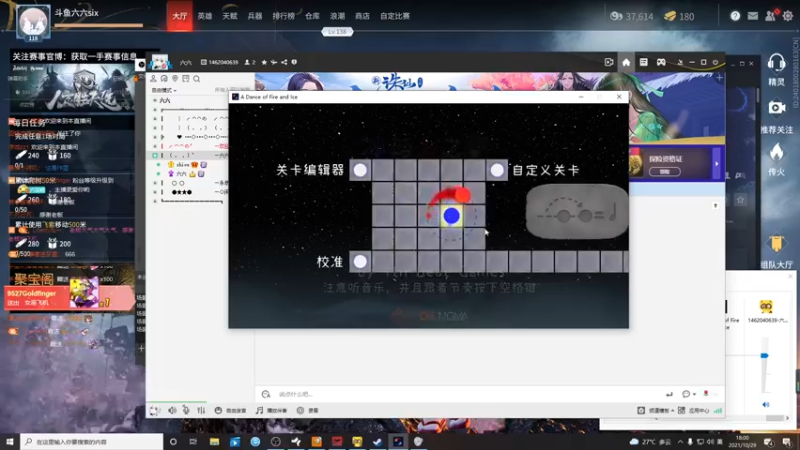Click the 传火 flame icon
Screen dimensions: 800x450
pyautogui.click(x=776, y=152)
